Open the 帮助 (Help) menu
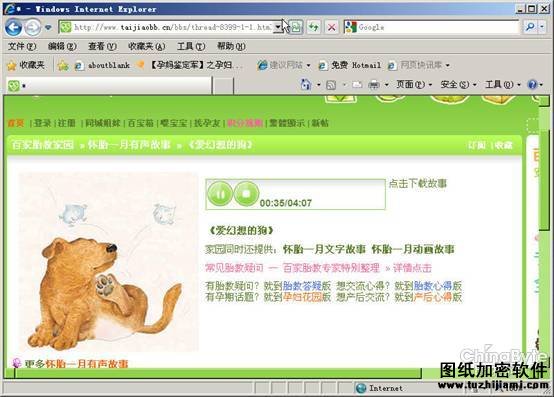The image size is (554, 397). pyautogui.click(x=231, y=46)
